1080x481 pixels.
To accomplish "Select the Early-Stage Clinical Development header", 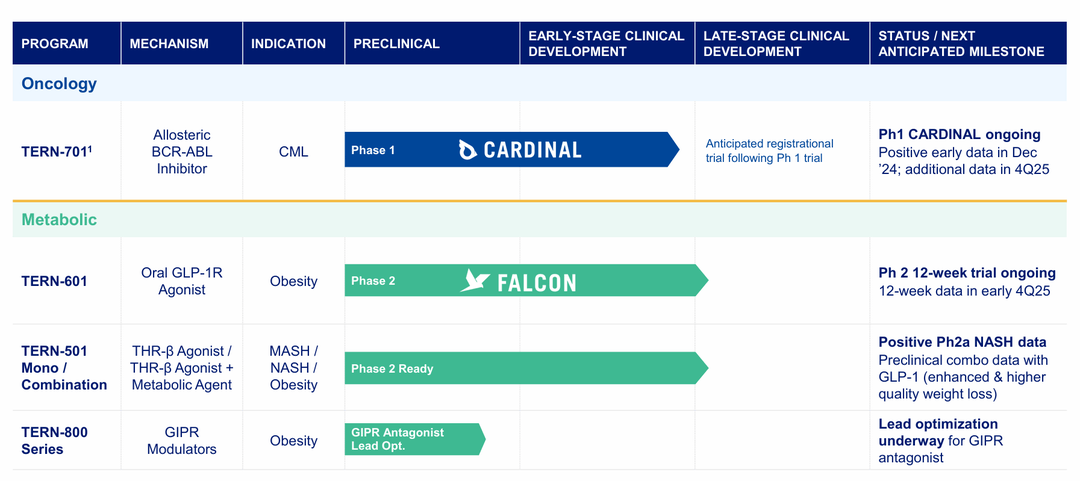I will tap(606, 44).
